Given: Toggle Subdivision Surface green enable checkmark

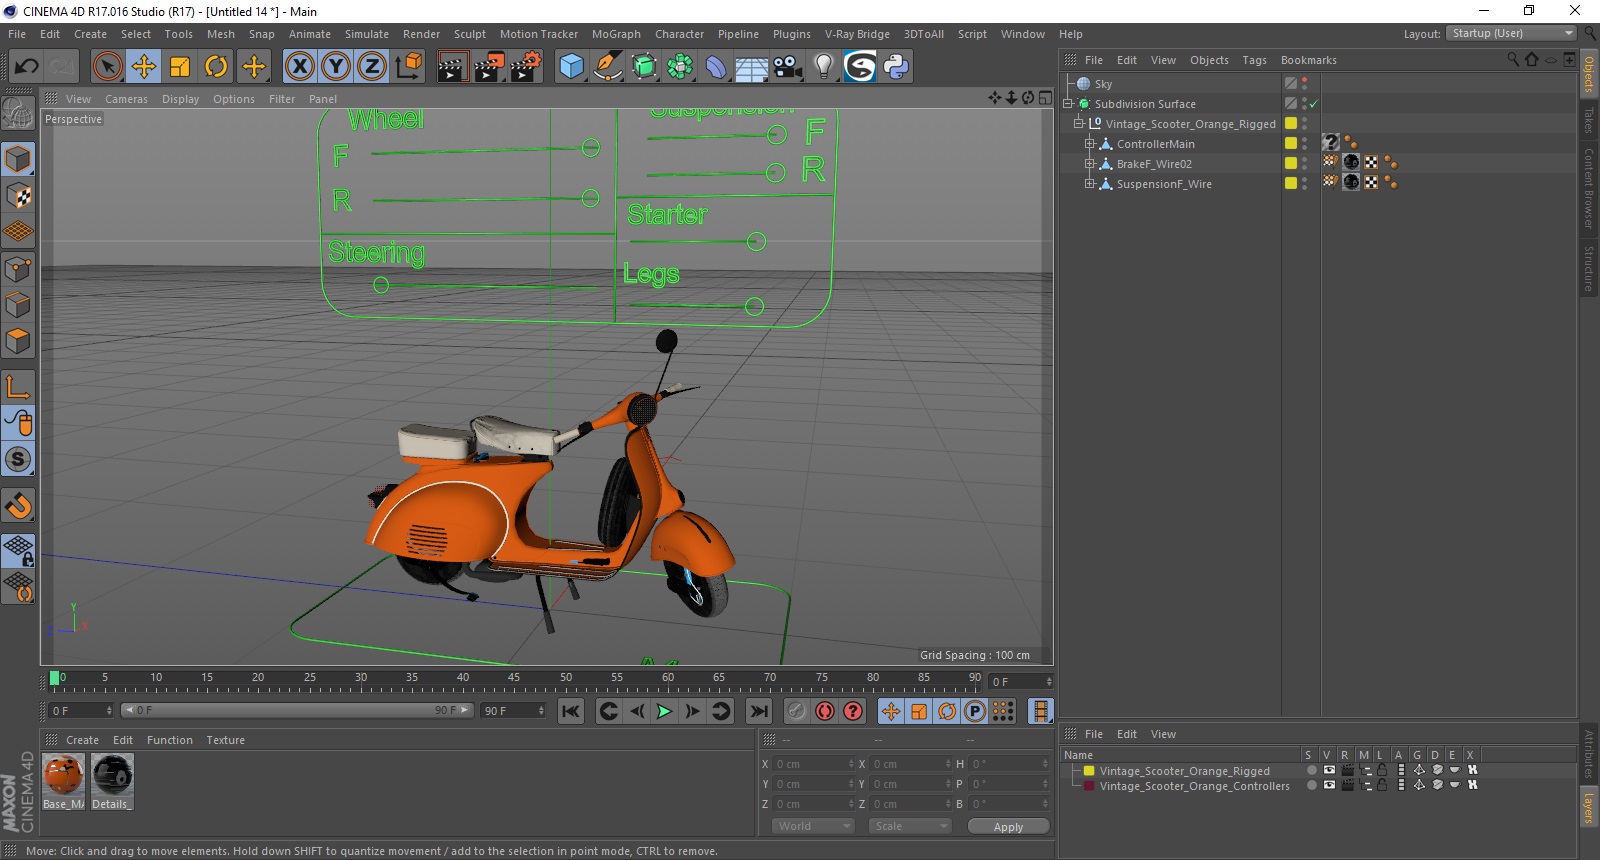Looking at the screenshot, I should (1314, 104).
